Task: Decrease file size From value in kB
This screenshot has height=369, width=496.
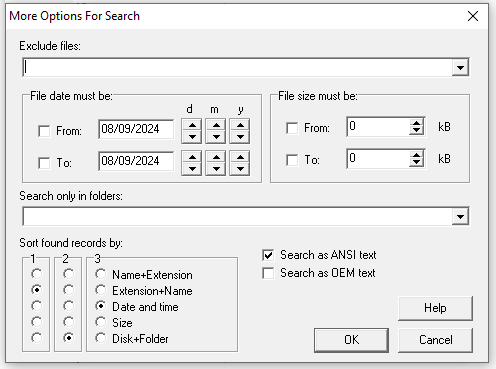Action: [x=416, y=131]
